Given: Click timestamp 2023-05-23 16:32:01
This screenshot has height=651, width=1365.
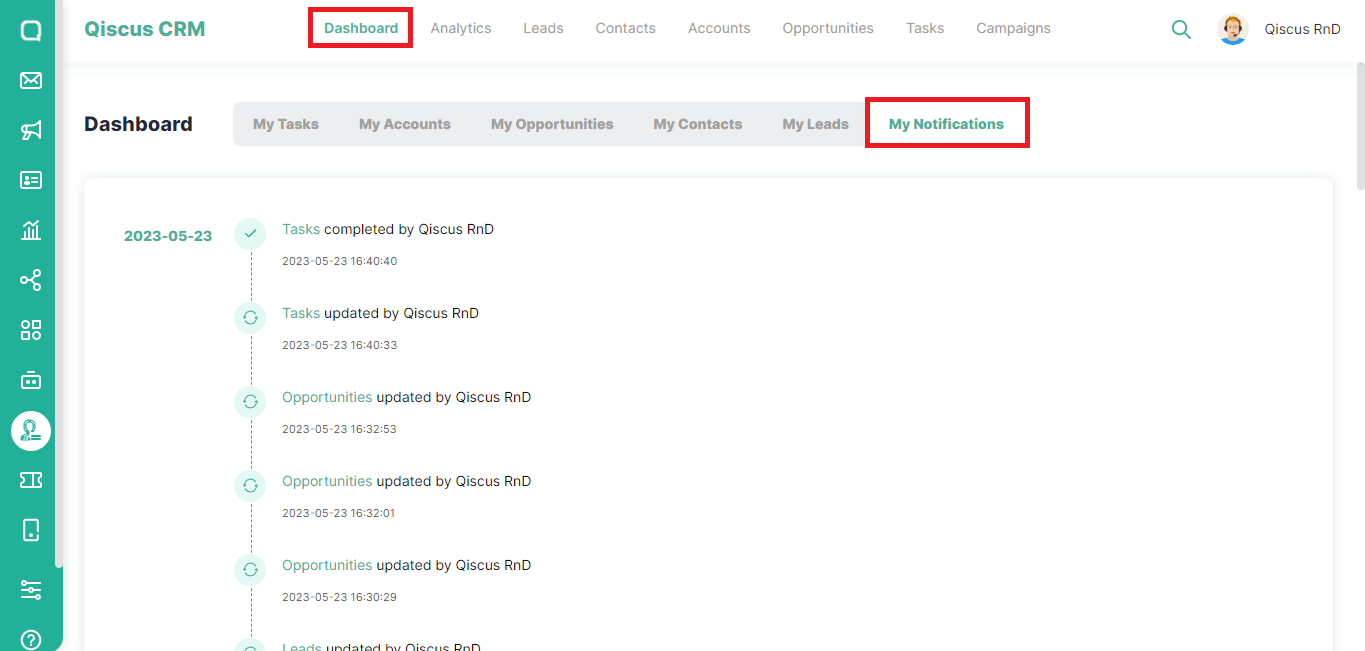Looking at the screenshot, I should (340, 513).
